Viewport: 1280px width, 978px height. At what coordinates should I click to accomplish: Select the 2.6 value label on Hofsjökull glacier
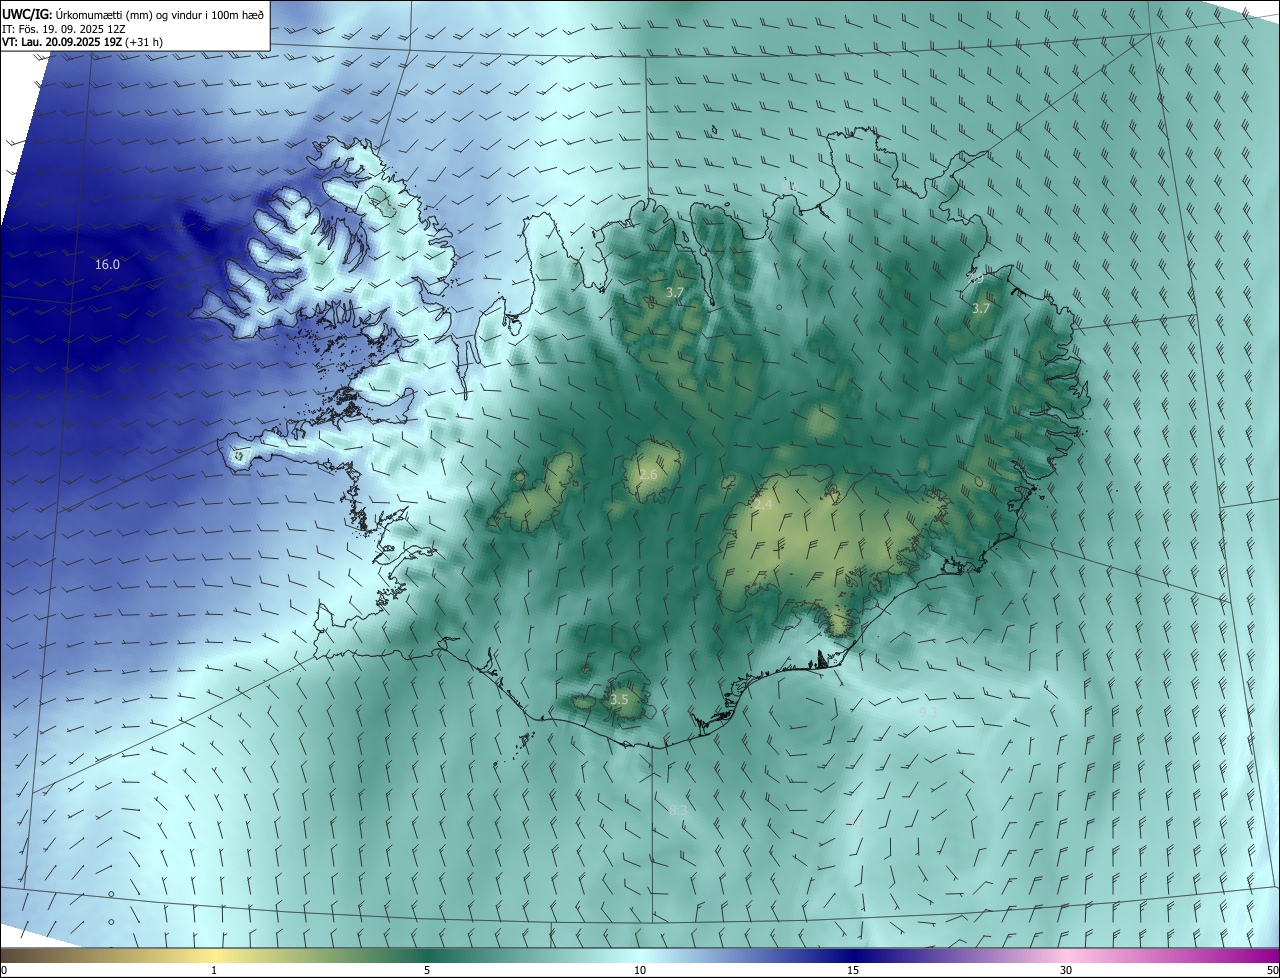tap(648, 474)
